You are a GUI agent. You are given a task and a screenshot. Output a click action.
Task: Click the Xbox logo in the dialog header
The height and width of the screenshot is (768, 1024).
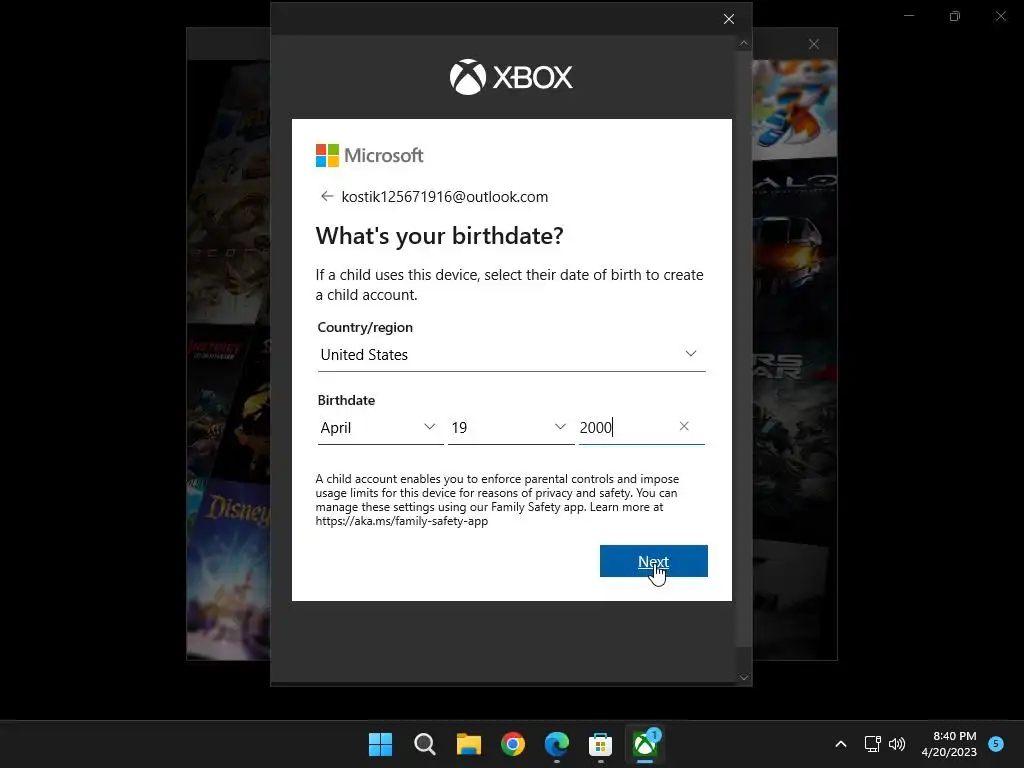511,77
